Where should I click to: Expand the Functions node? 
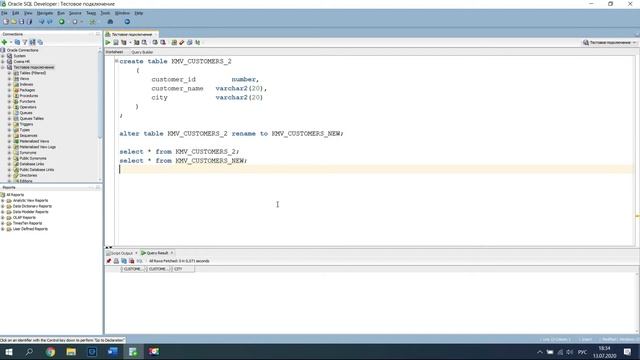9,101
